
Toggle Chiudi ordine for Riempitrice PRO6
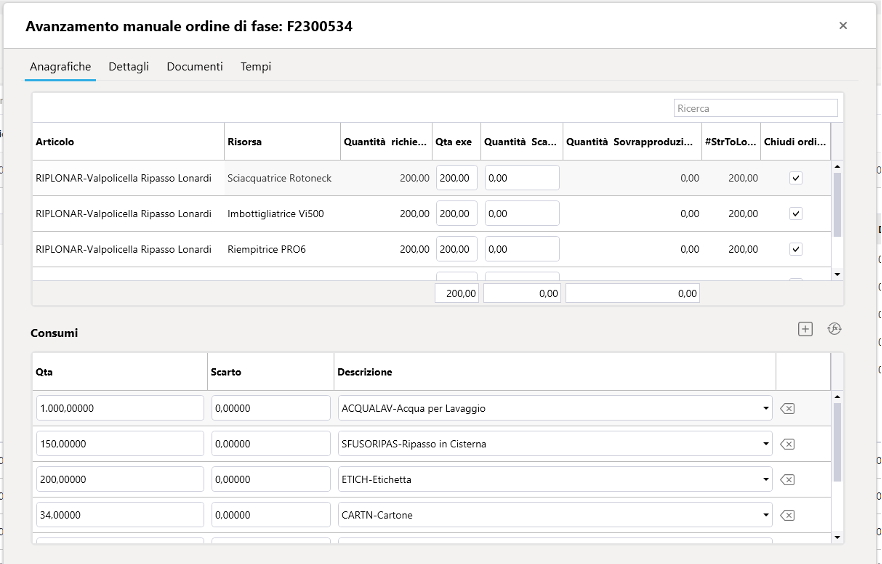click(x=795, y=249)
